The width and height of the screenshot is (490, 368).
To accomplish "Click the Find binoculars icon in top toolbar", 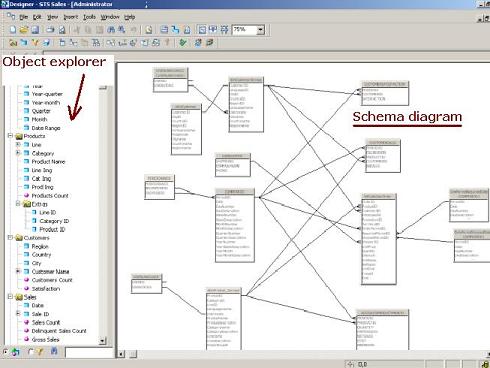I will tap(111, 30).
